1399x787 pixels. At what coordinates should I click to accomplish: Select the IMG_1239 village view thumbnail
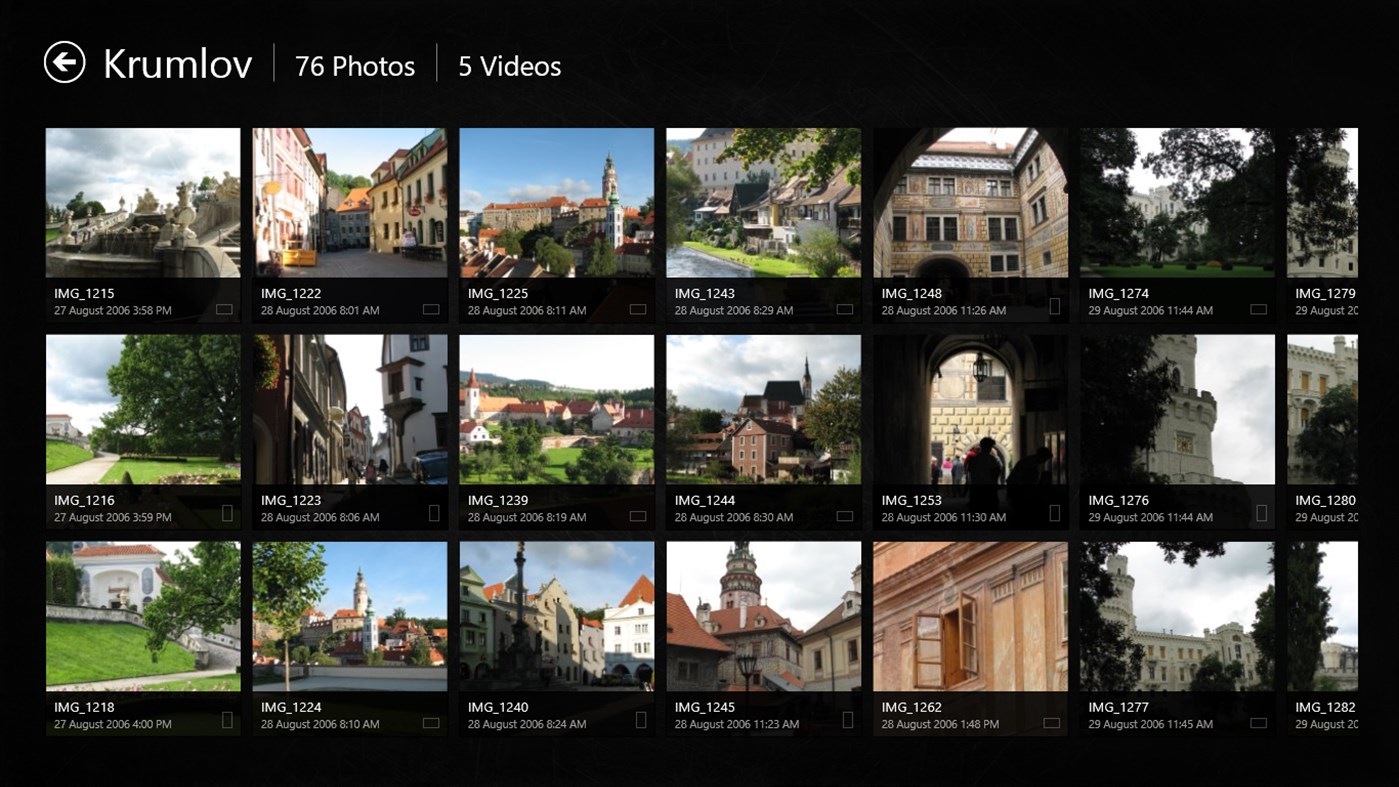click(556, 409)
